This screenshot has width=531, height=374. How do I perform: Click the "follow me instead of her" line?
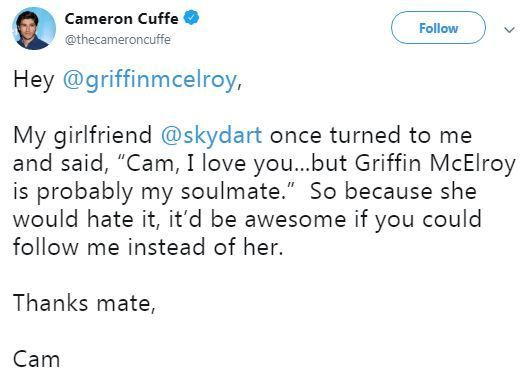click(148, 247)
